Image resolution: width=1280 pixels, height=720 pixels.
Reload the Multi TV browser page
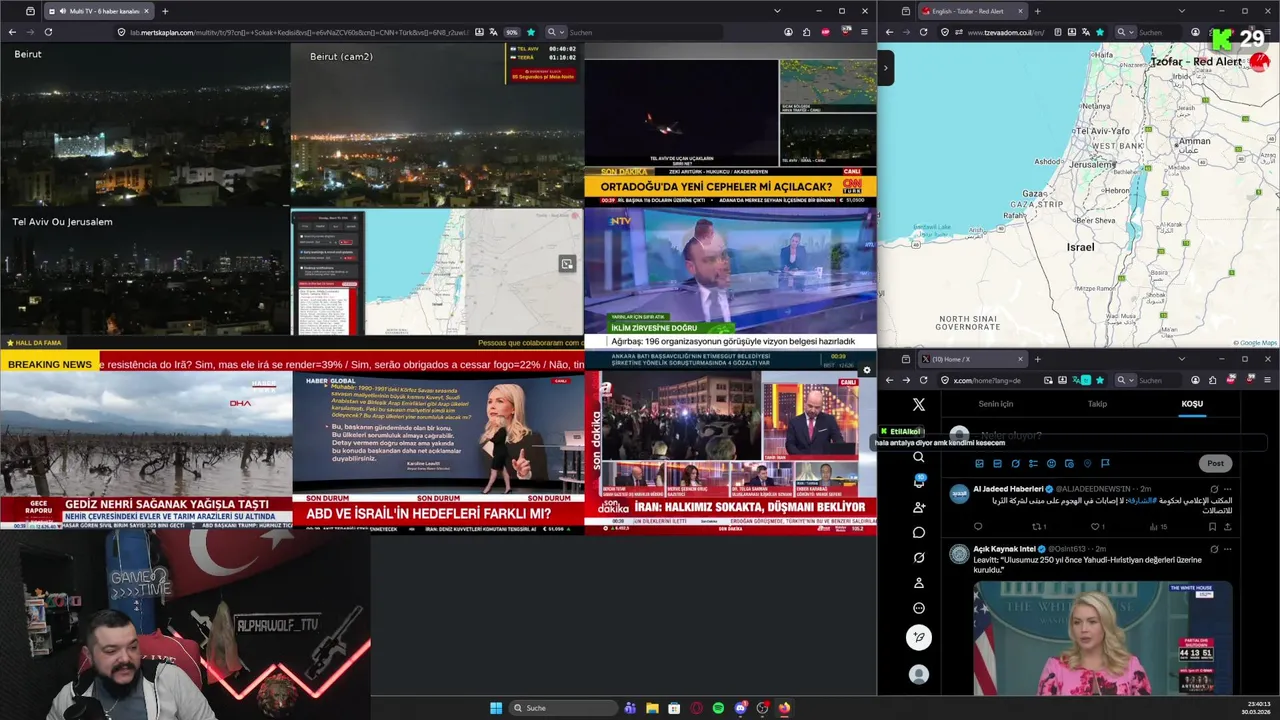48,32
